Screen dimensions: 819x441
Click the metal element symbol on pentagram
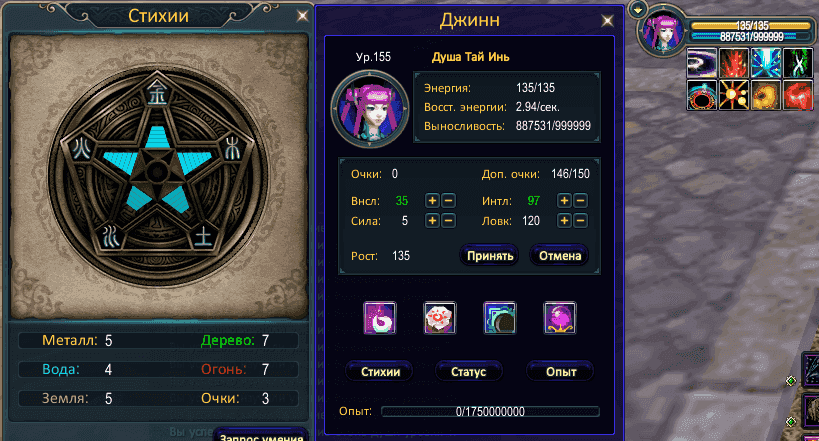click(x=157, y=92)
